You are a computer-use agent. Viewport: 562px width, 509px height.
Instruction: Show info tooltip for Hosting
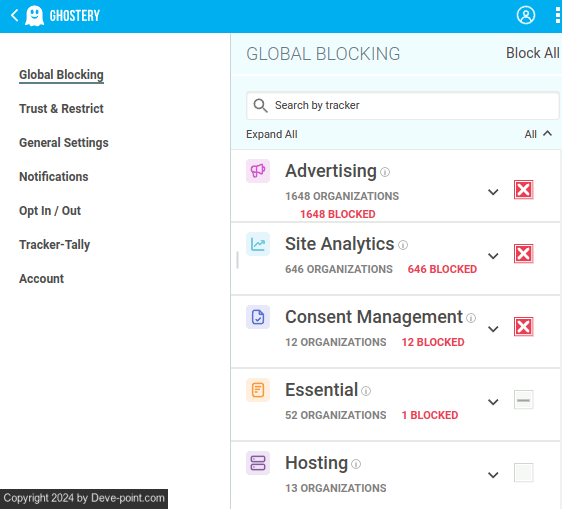point(356,464)
